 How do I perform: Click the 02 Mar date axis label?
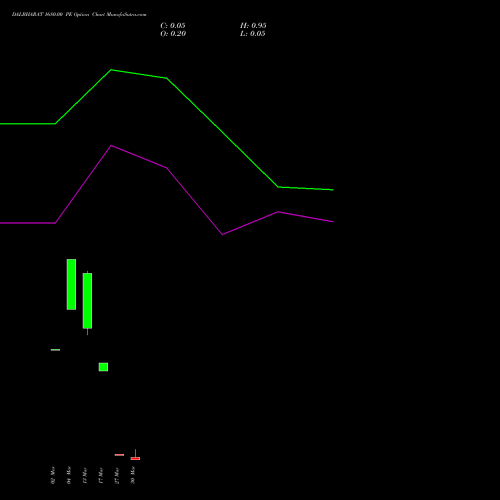[x=53, y=475]
